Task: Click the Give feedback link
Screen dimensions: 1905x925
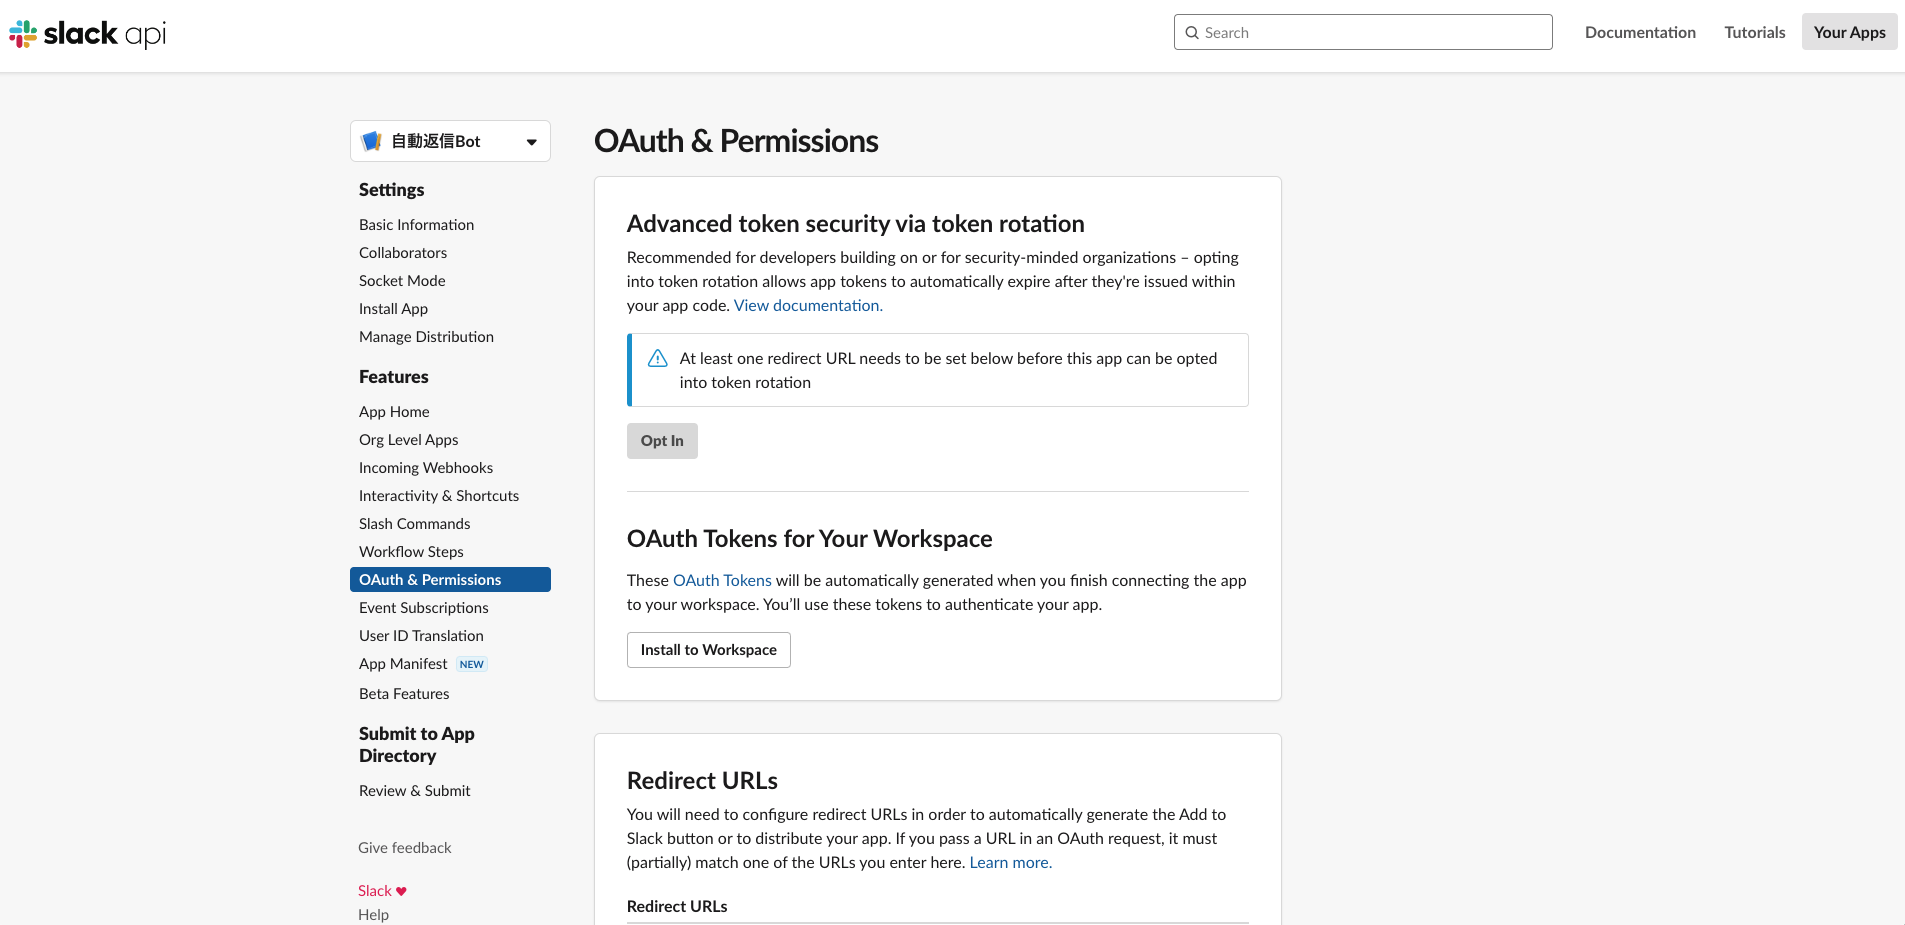Action: coord(404,847)
